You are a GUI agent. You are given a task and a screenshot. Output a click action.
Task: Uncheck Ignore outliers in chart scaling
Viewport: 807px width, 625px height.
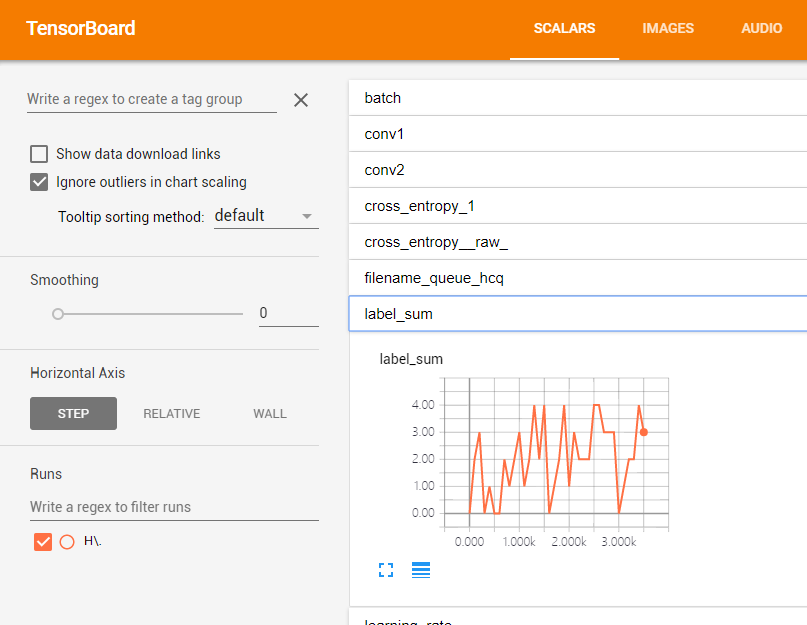point(39,182)
